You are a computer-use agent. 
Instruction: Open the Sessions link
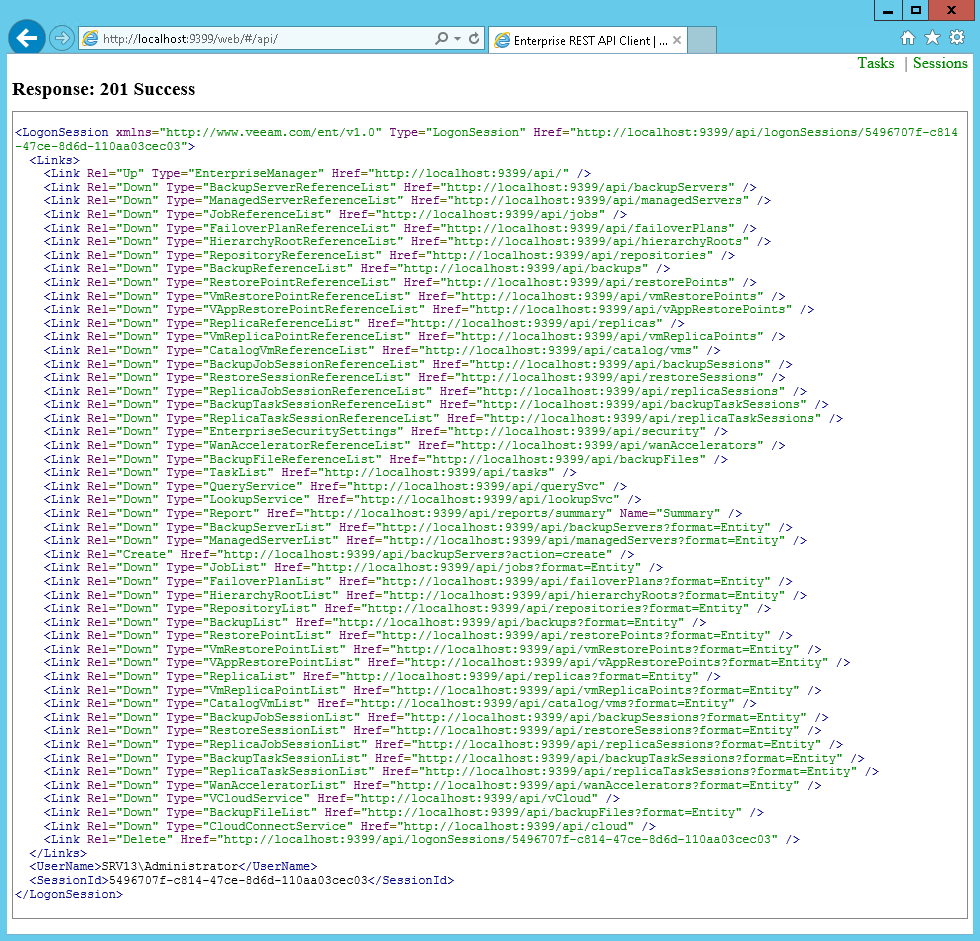pos(940,63)
